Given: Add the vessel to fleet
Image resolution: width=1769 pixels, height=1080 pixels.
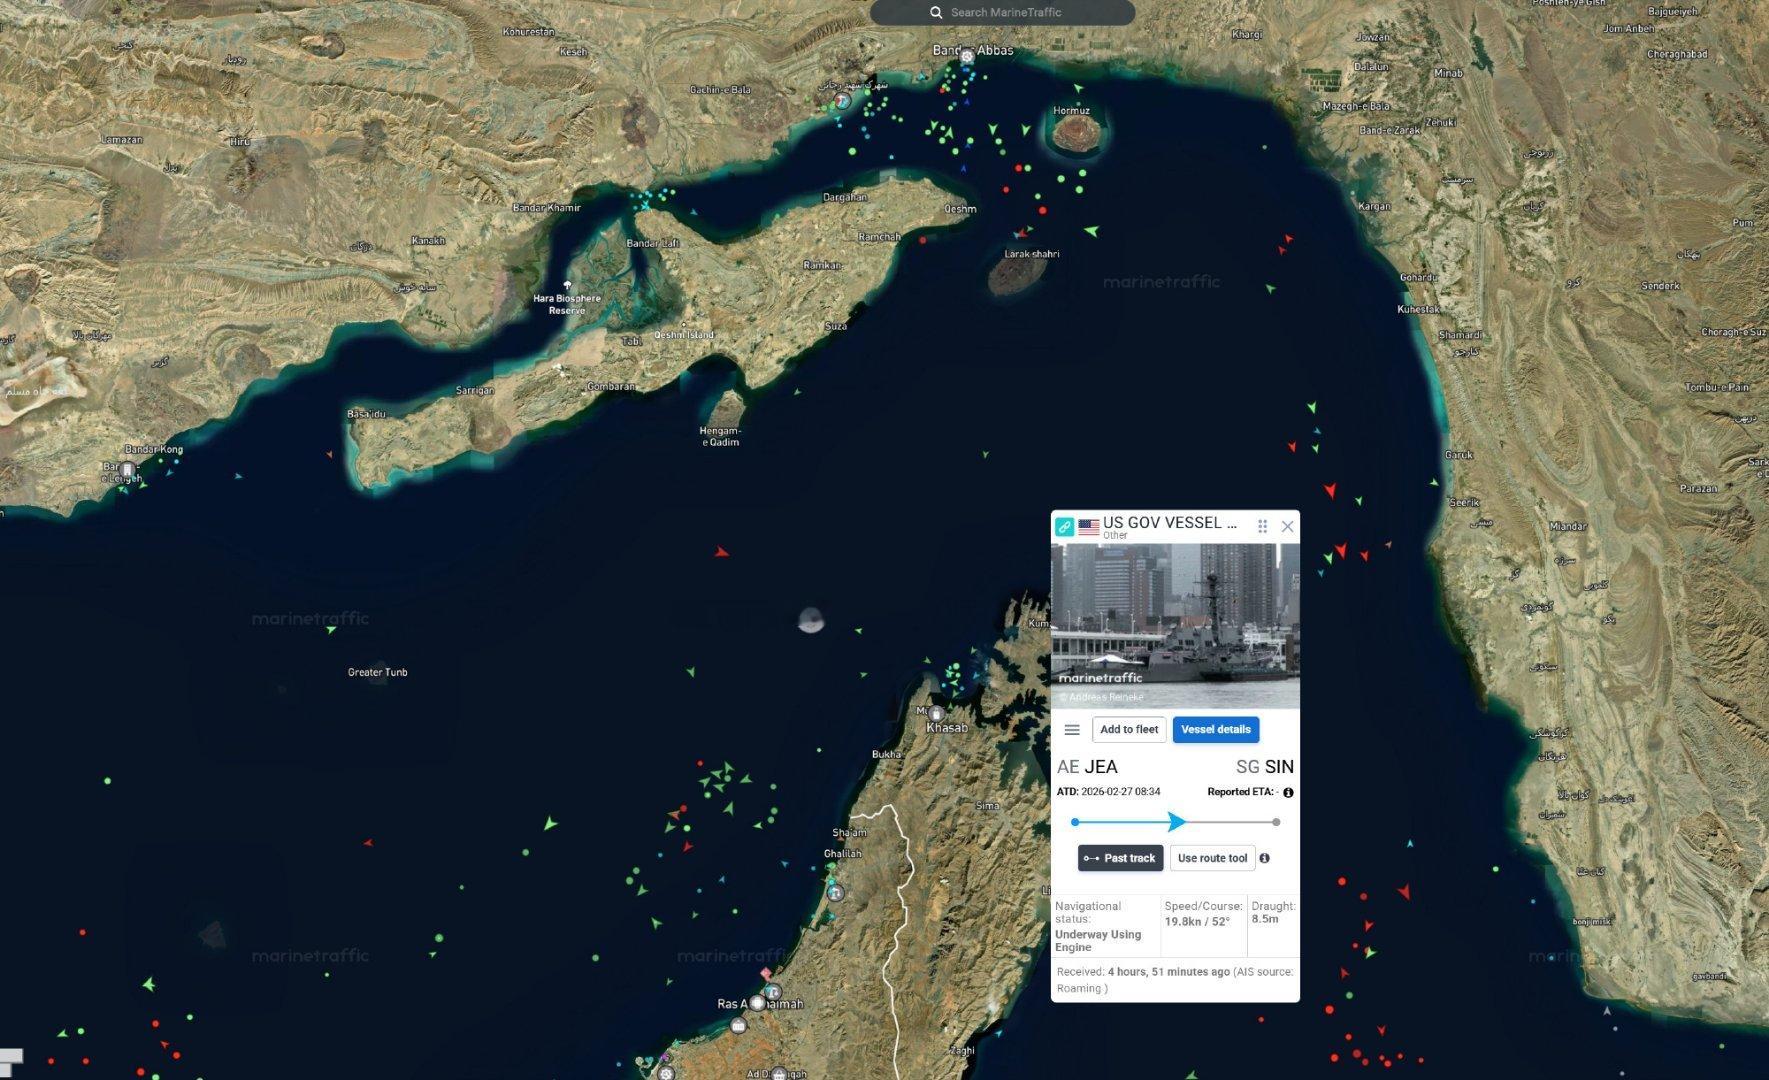Looking at the screenshot, I should 1129,730.
